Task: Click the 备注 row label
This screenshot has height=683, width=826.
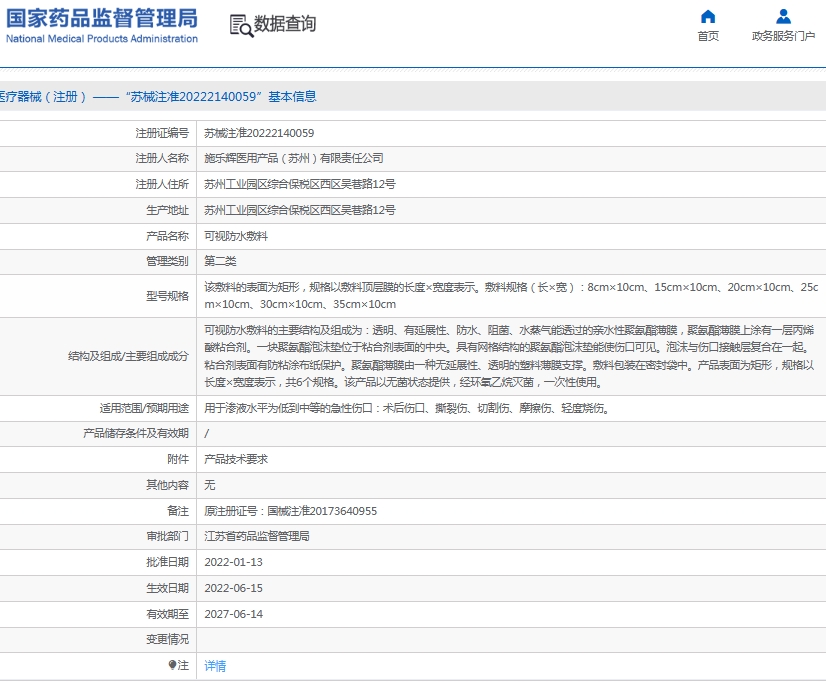Action: 178,511
